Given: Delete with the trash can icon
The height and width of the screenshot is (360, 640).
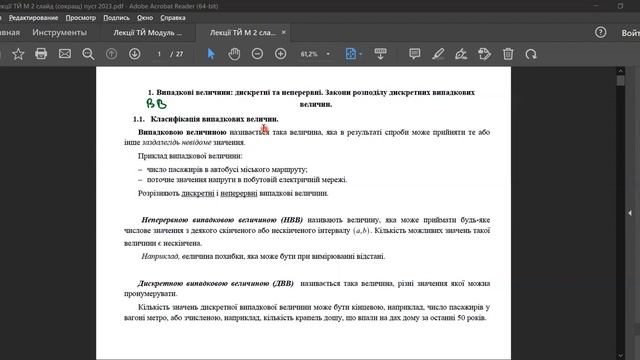Looking at the screenshot, I should 508,54.
